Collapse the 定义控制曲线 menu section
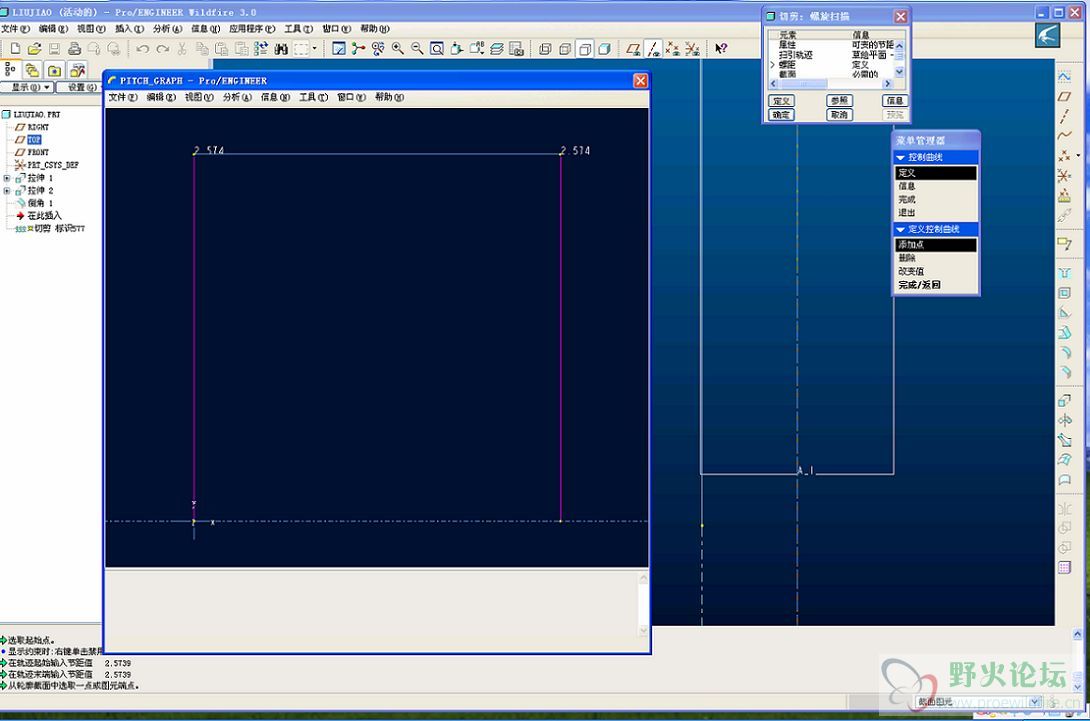The height and width of the screenshot is (721, 1090). (901, 229)
